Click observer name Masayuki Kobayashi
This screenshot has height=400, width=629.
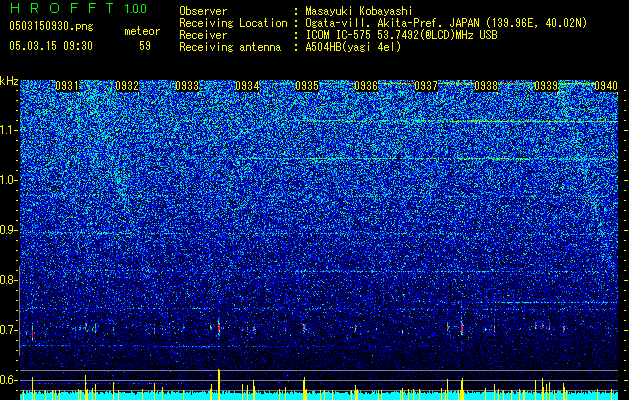coord(359,11)
